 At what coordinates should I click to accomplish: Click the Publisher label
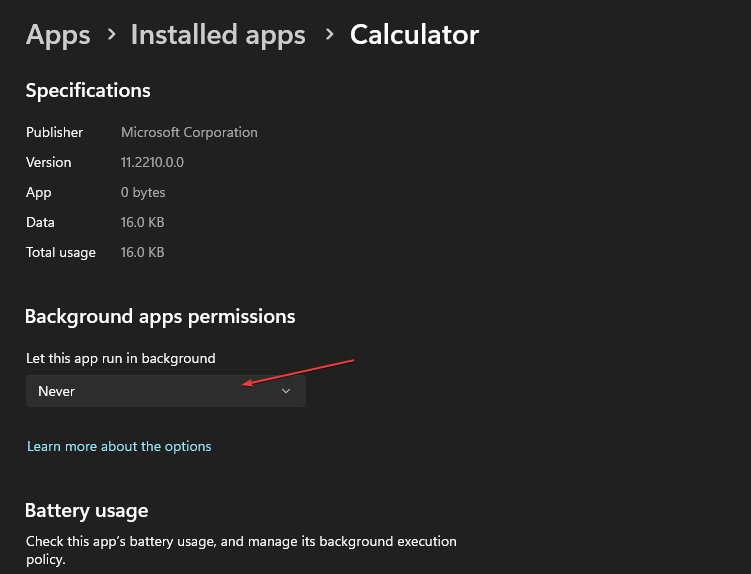(54, 132)
